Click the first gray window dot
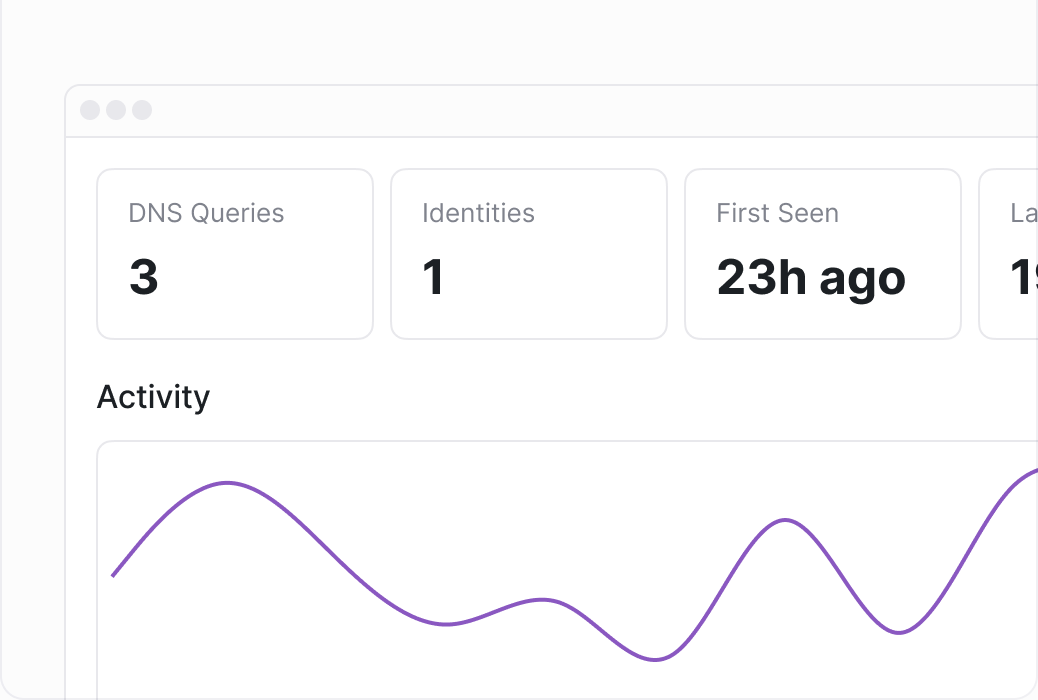Viewport: 1038px width, 700px height. pyautogui.click(x=90, y=110)
